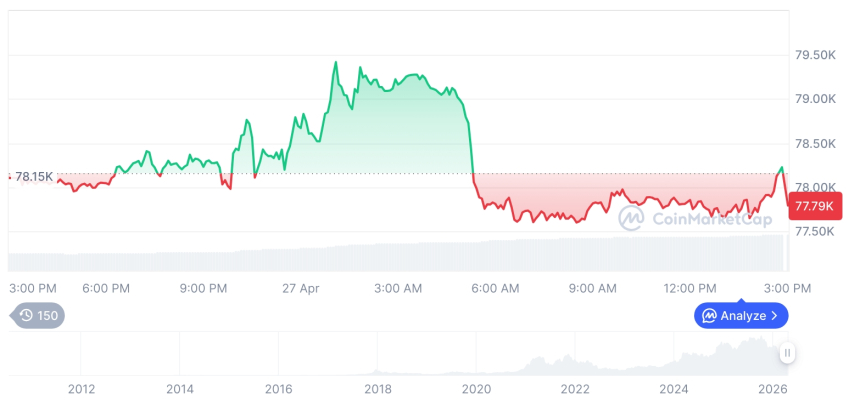Select 2012 on the year navigator
This screenshot has width=860, height=401.
[82, 389]
